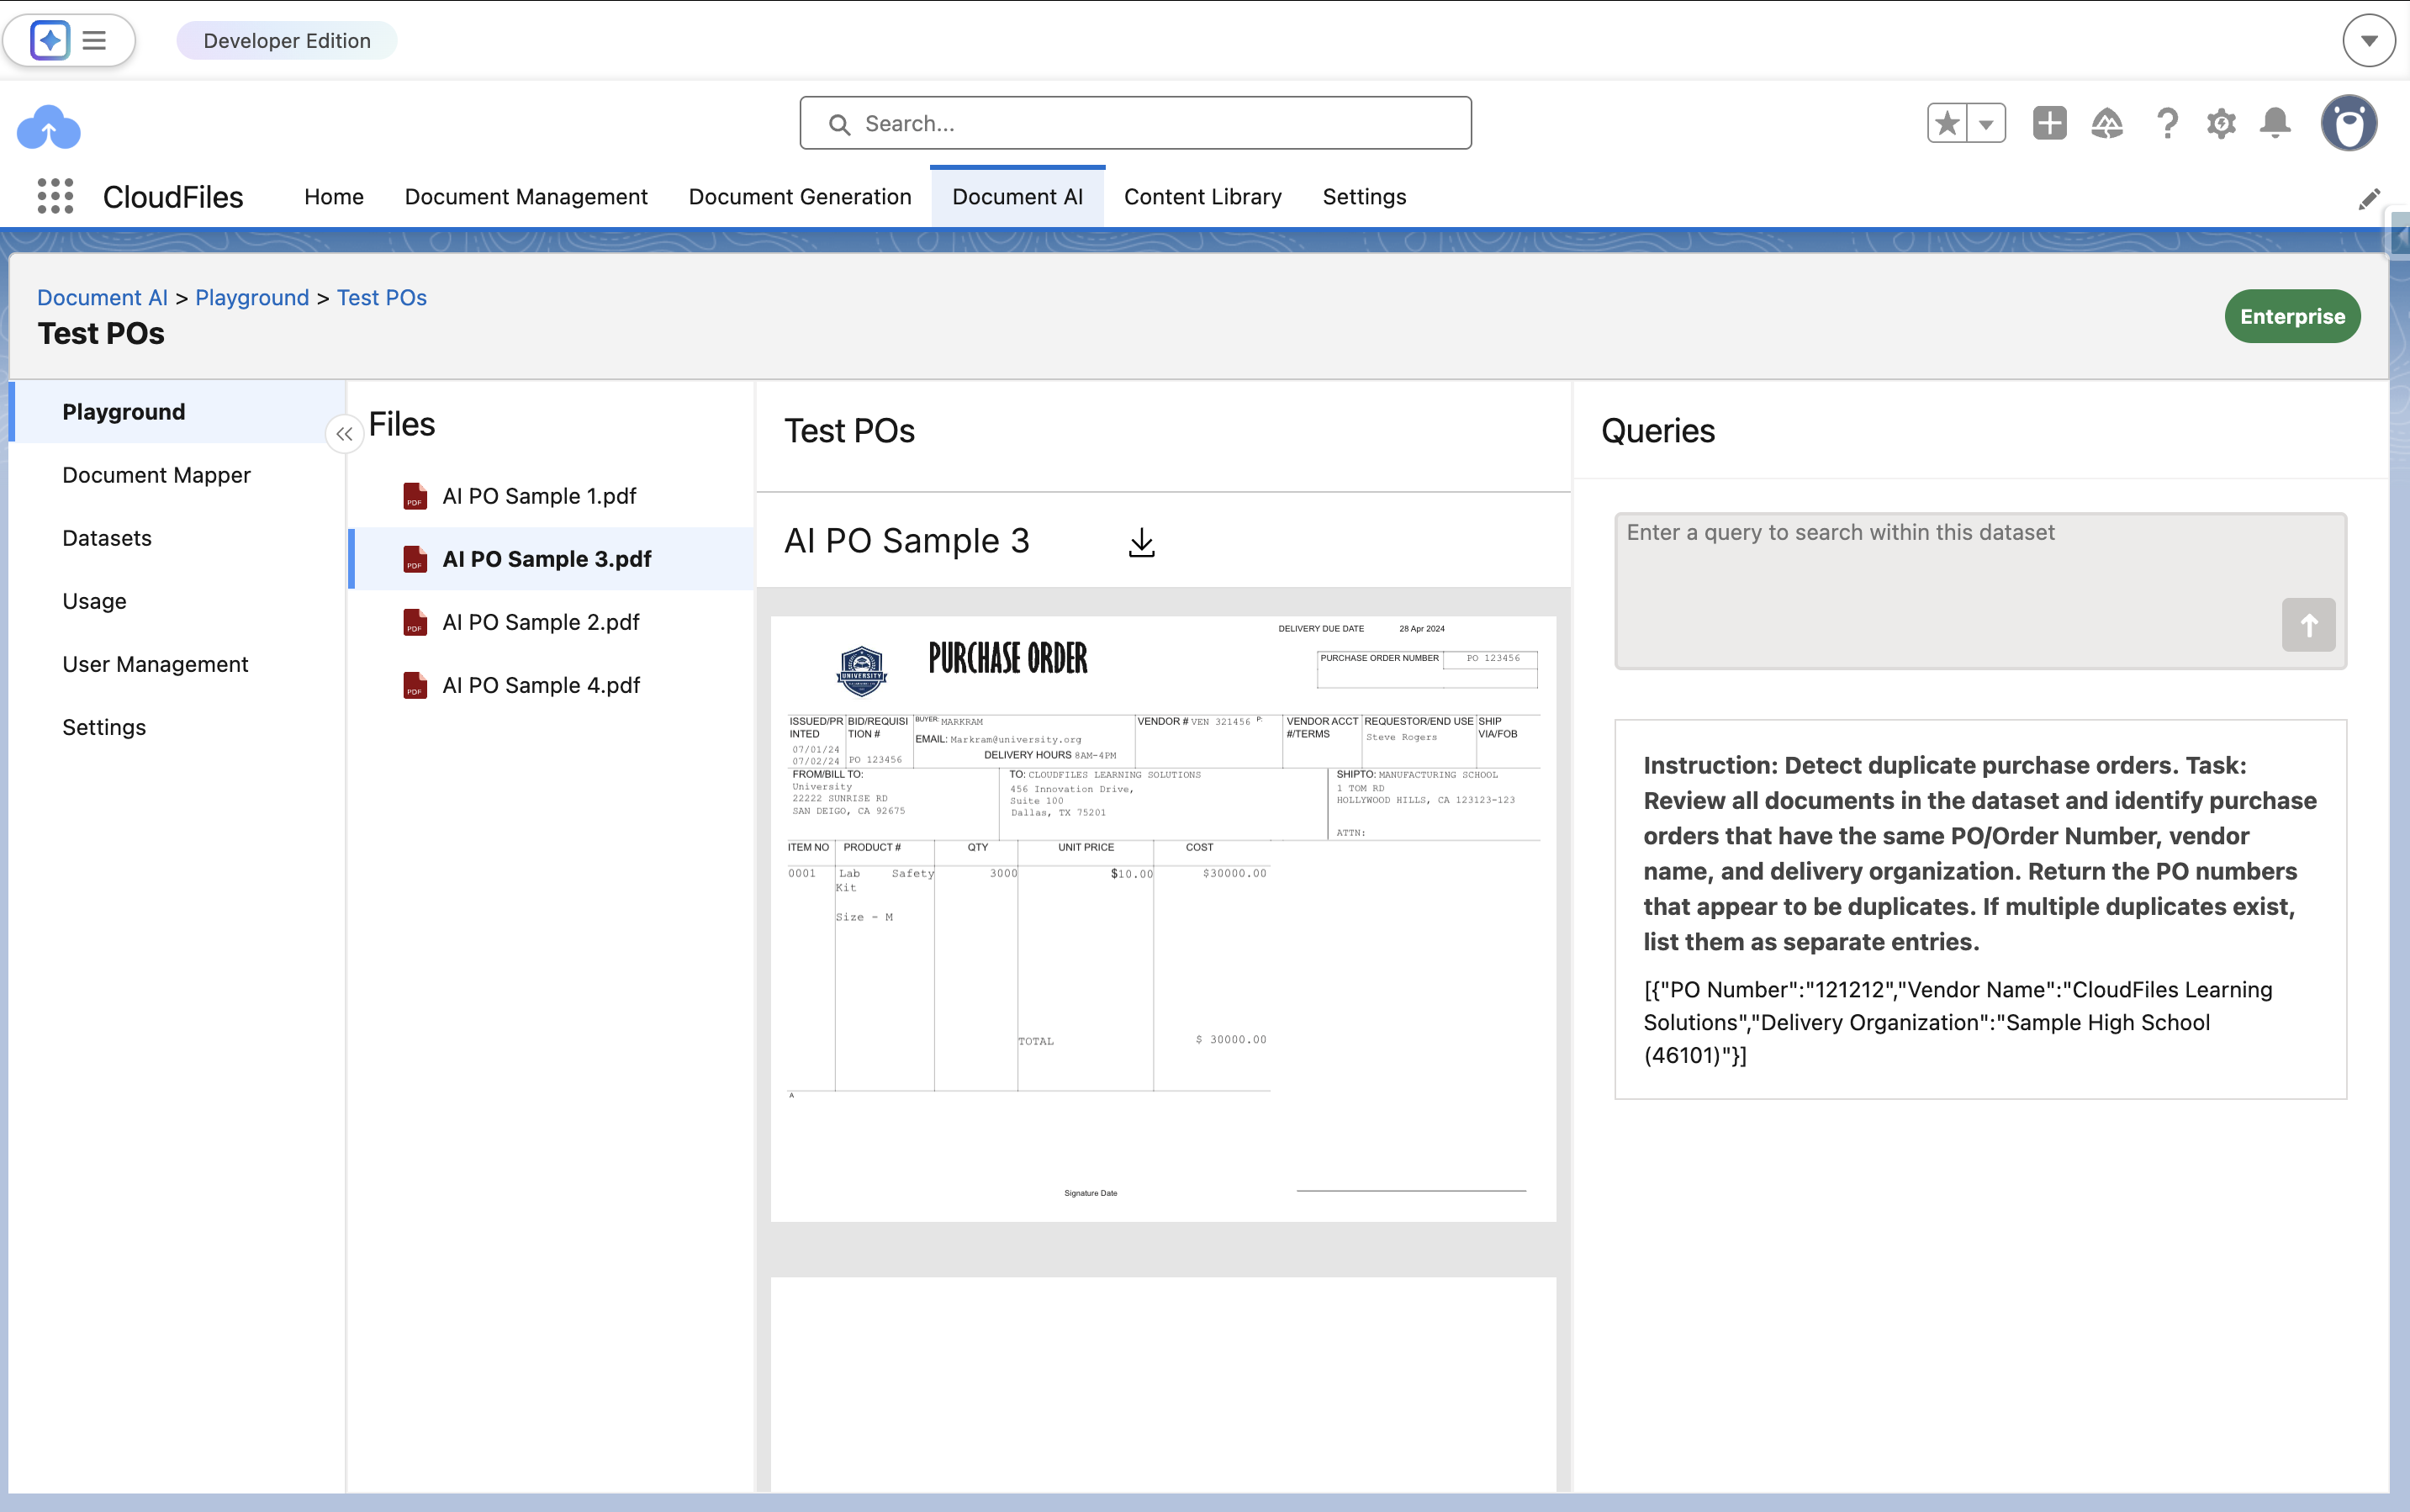Select the Document AI tab
The width and height of the screenshot is (2410, 1512).
[1017, 197]
